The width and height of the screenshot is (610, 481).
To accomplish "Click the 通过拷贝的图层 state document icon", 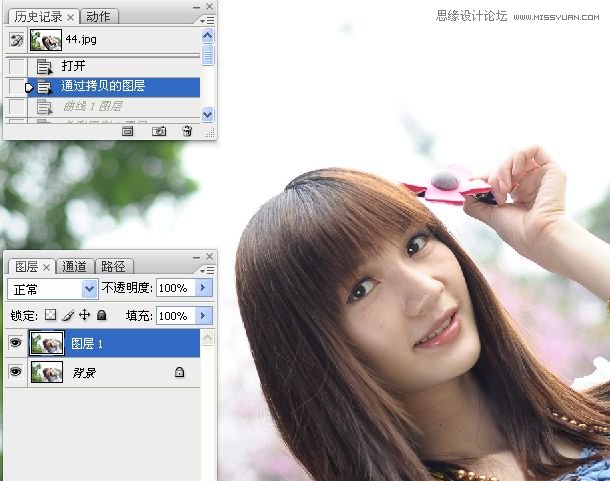I will (44, 87).
